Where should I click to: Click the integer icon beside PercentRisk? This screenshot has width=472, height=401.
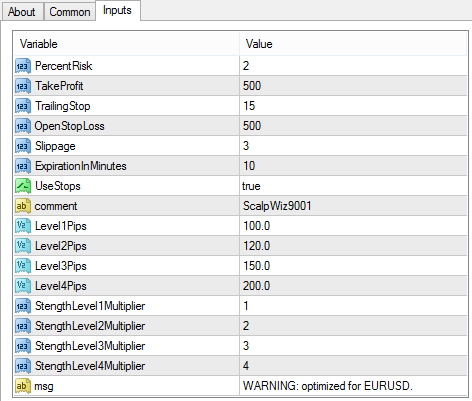coord(23,66)
